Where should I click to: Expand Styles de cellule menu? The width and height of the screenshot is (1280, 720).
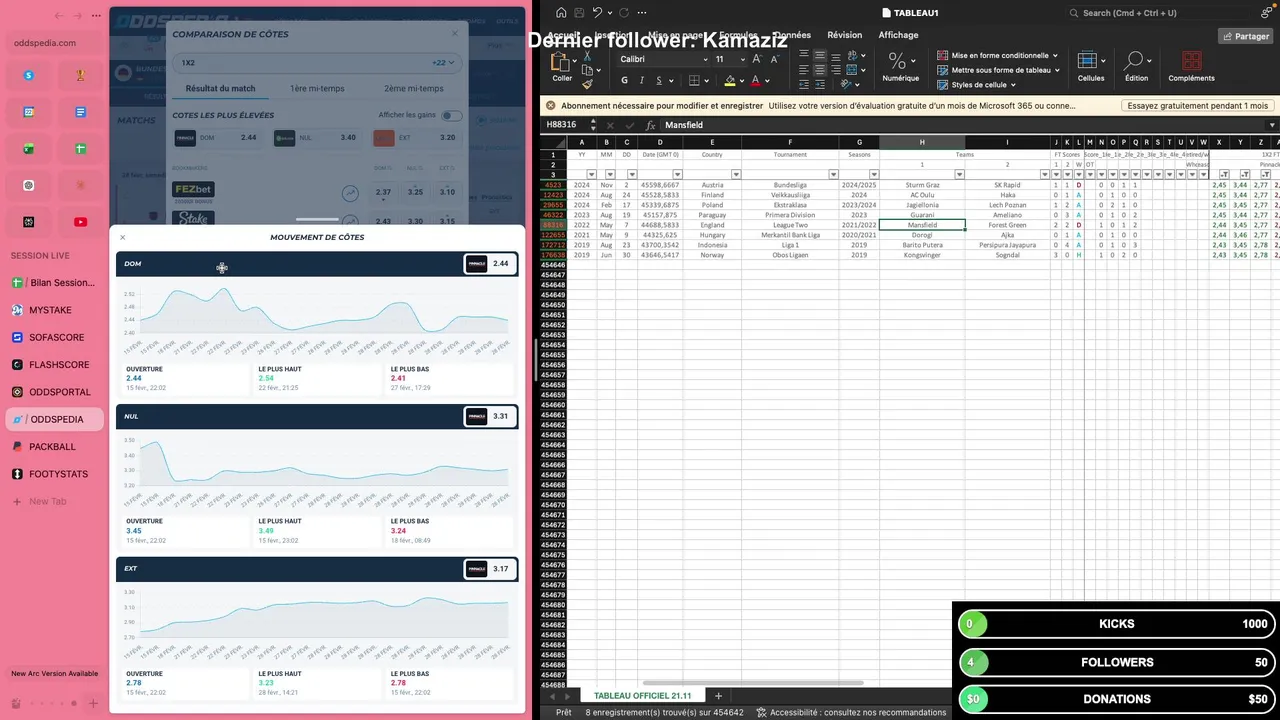point(977,85)
